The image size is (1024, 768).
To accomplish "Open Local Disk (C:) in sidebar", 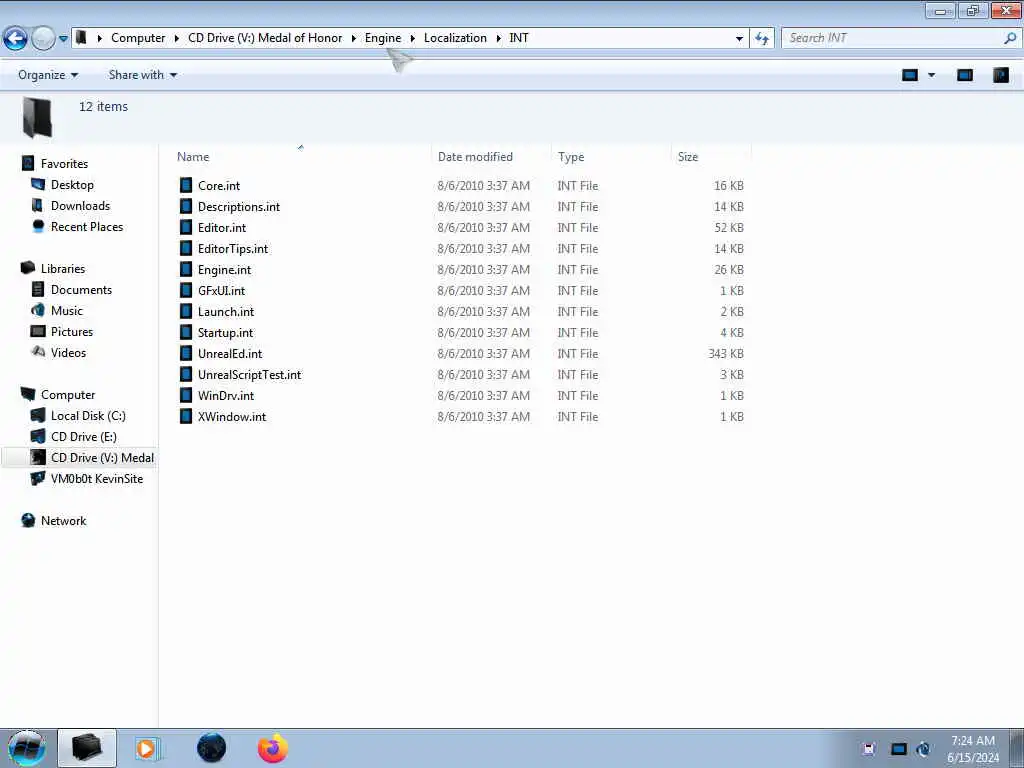I will 88,415.
